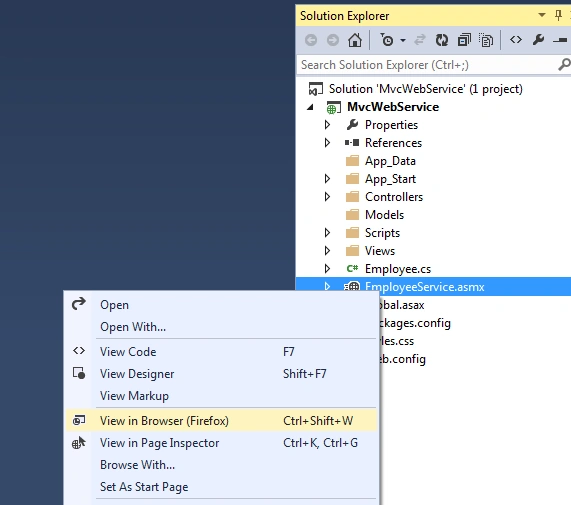Viewport: 571px width, 505px height.
Task: Select the partially hidden web.config file
Action: [402, 359]
